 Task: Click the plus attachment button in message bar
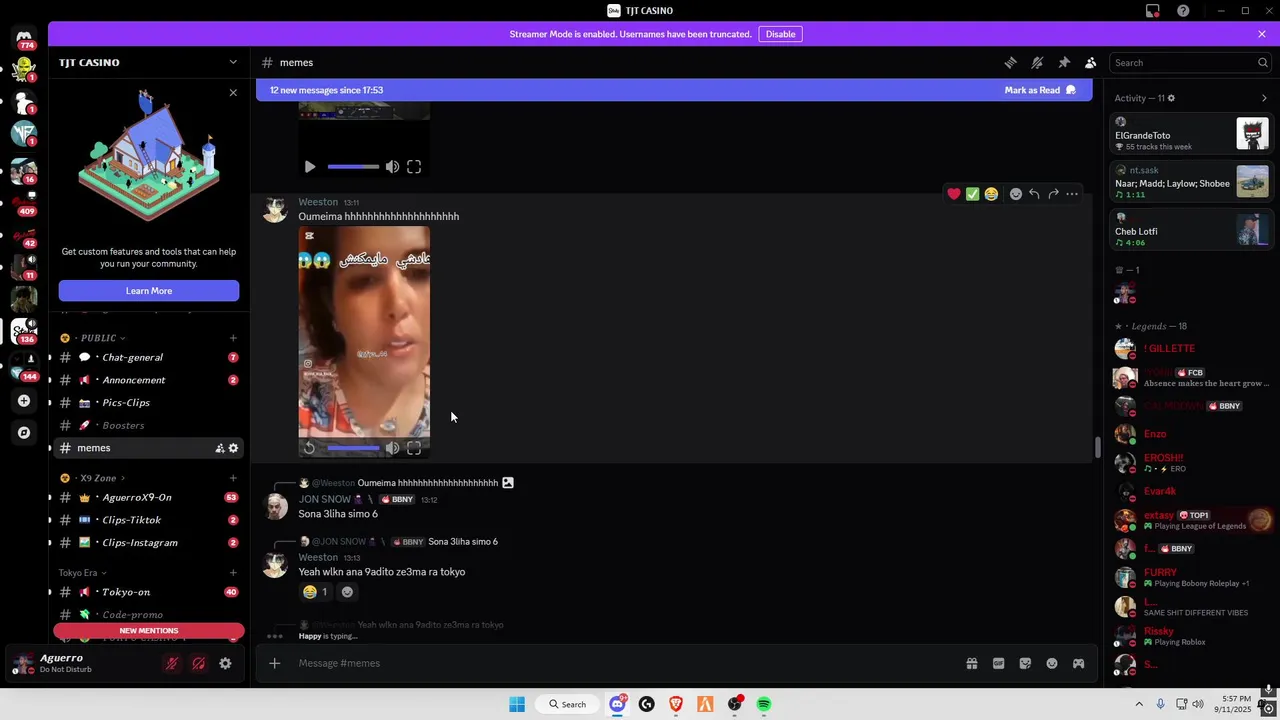coord(274,663)
